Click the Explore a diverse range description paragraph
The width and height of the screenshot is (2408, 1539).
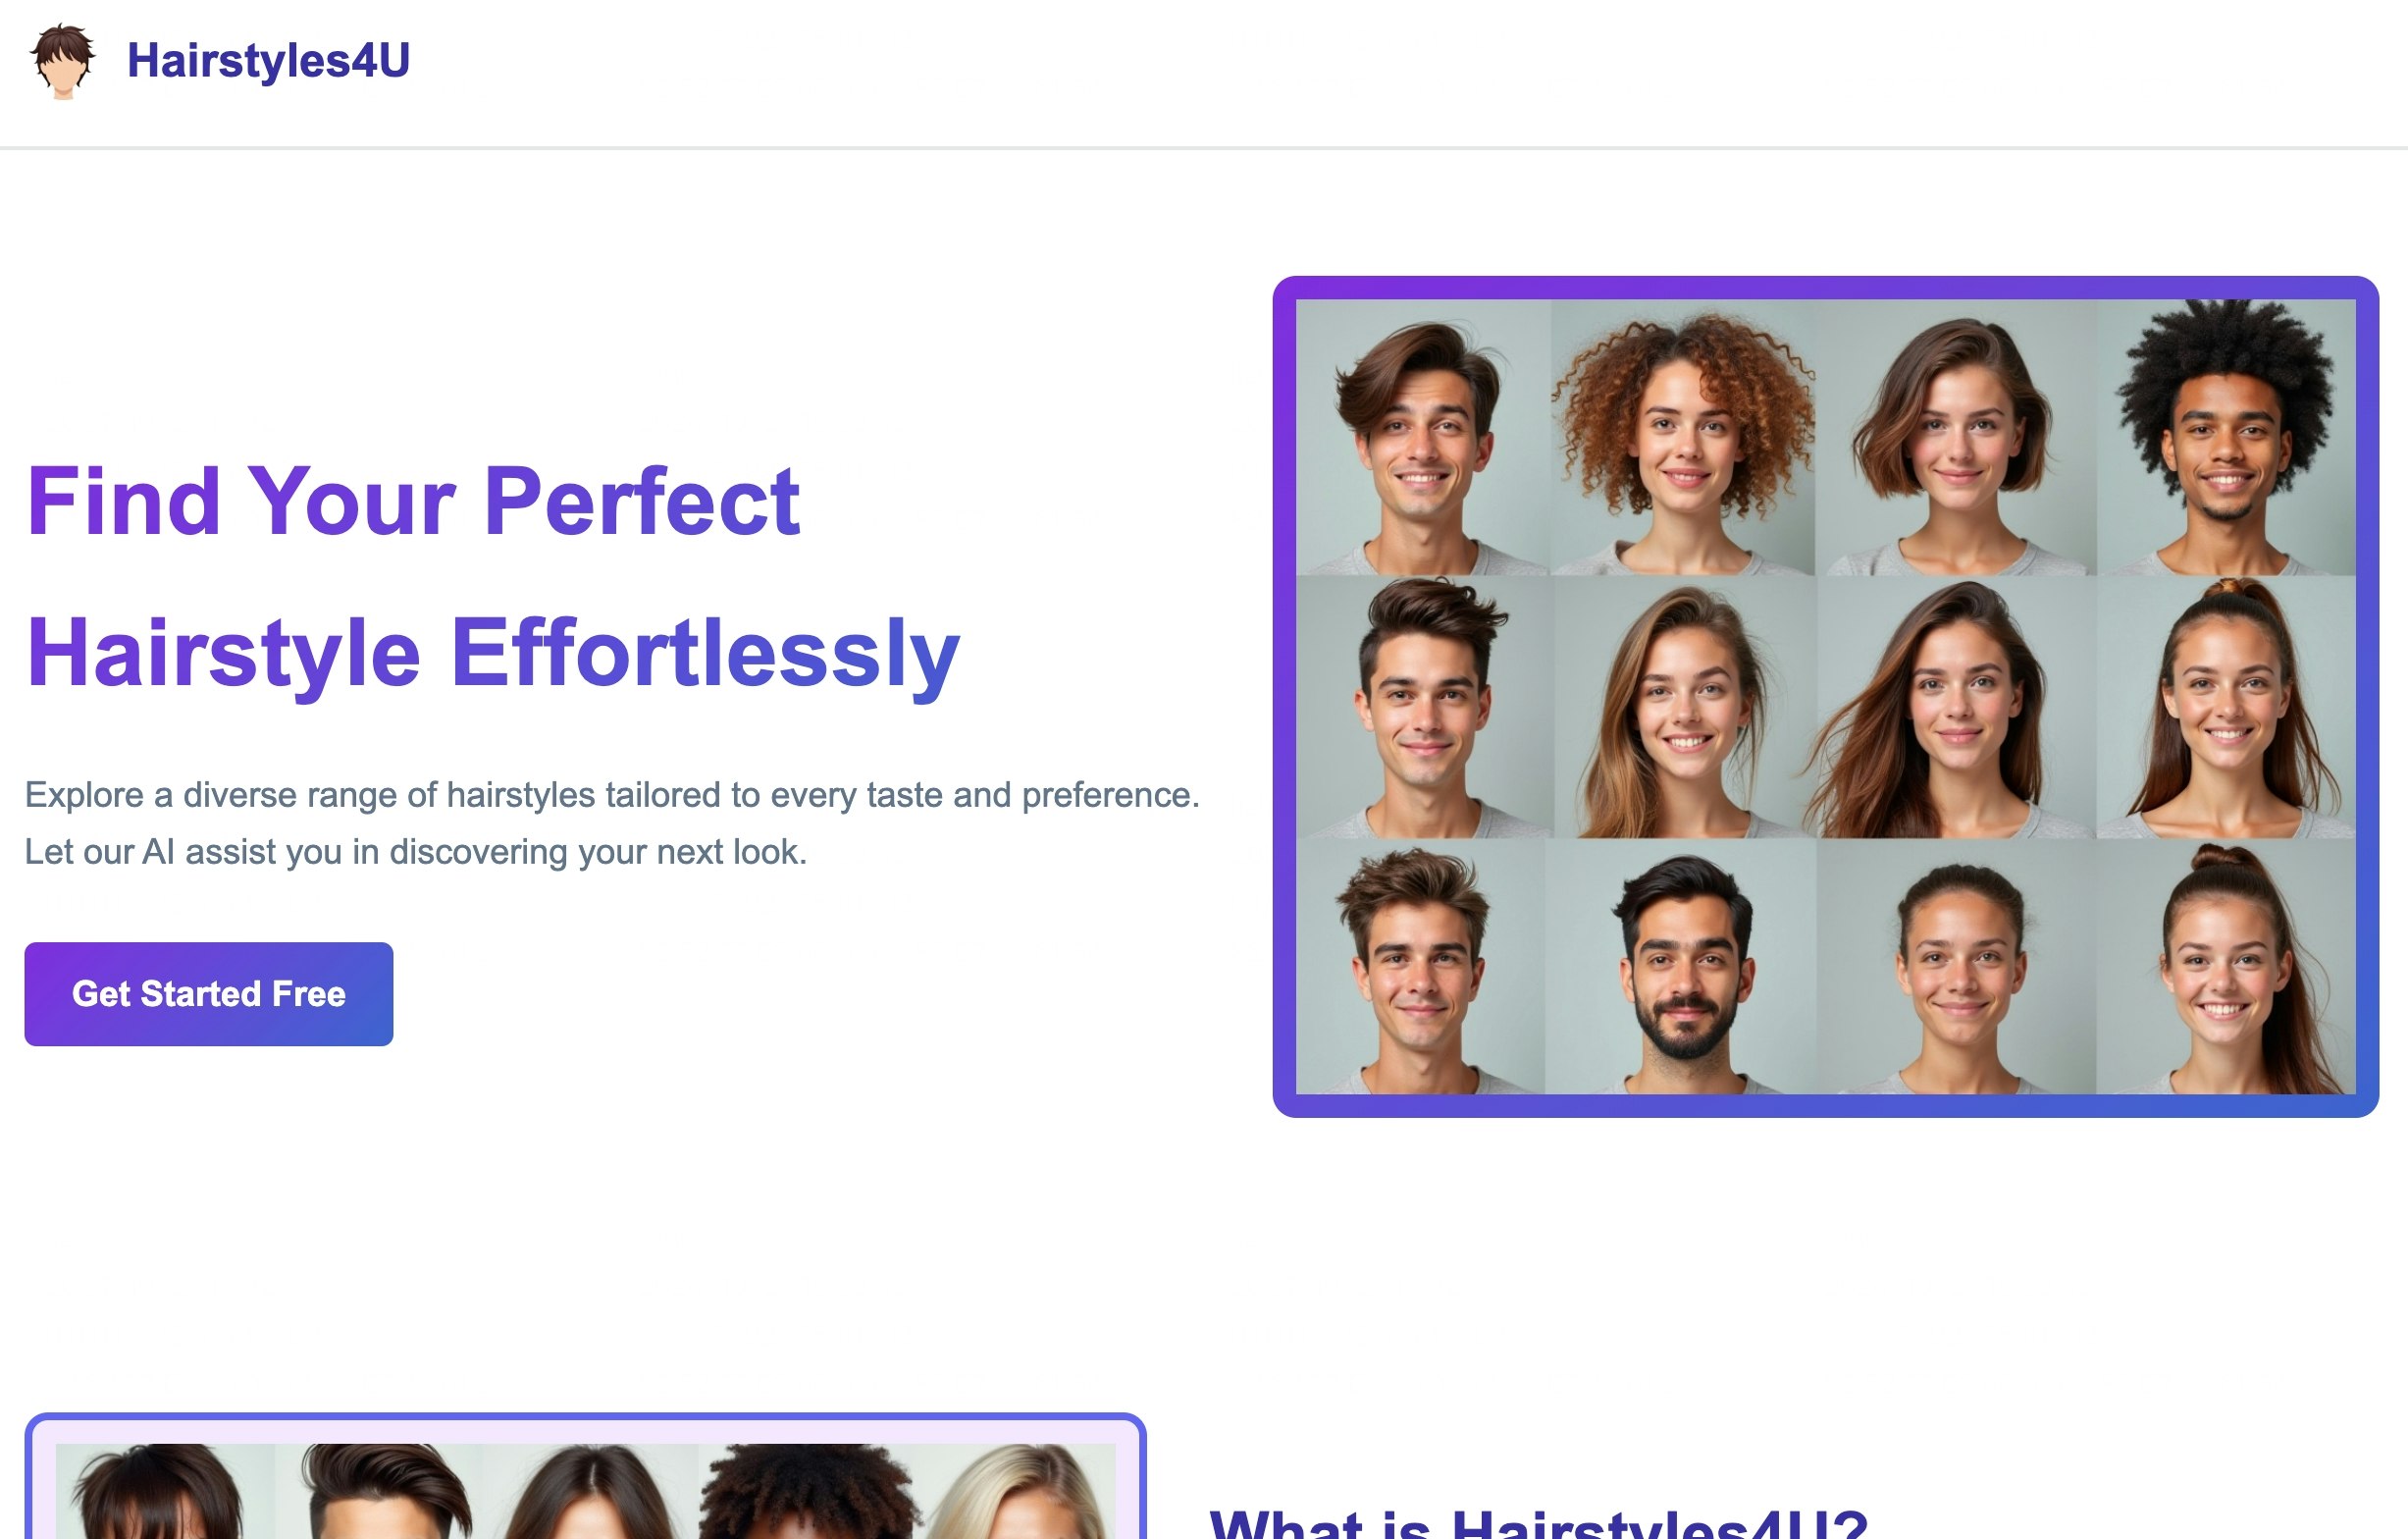coord(612,823)
